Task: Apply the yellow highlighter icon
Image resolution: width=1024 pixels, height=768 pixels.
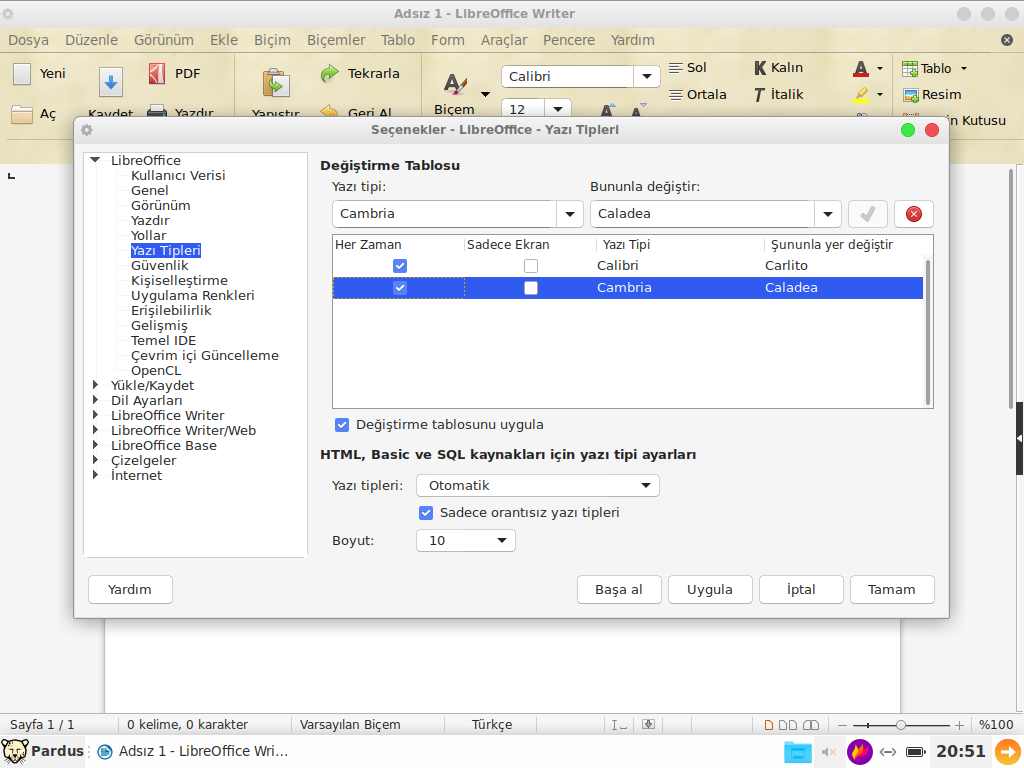Action: (861, 95)
